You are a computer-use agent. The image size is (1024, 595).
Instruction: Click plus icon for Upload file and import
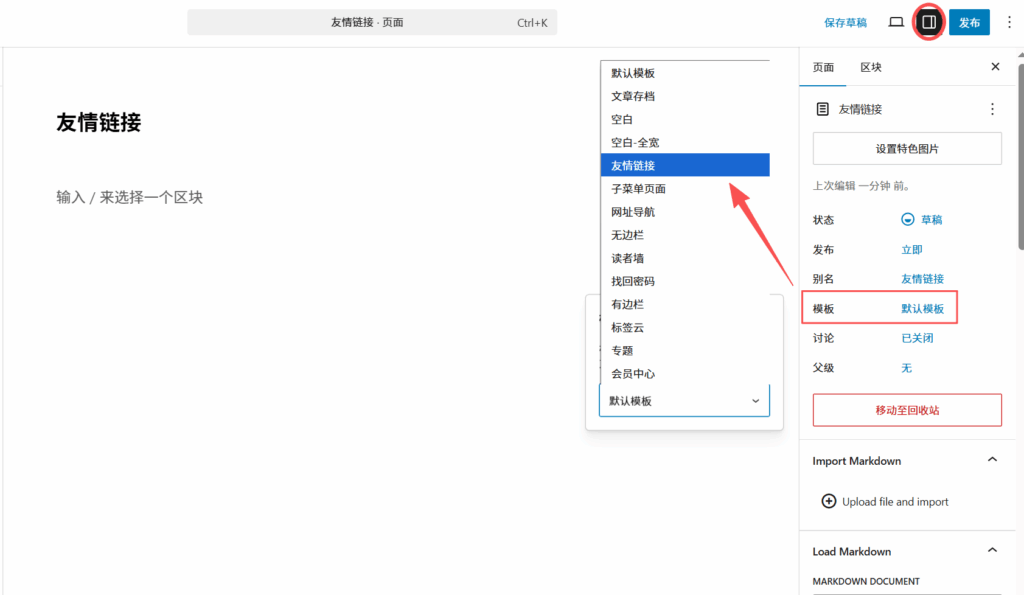point(828,502)
